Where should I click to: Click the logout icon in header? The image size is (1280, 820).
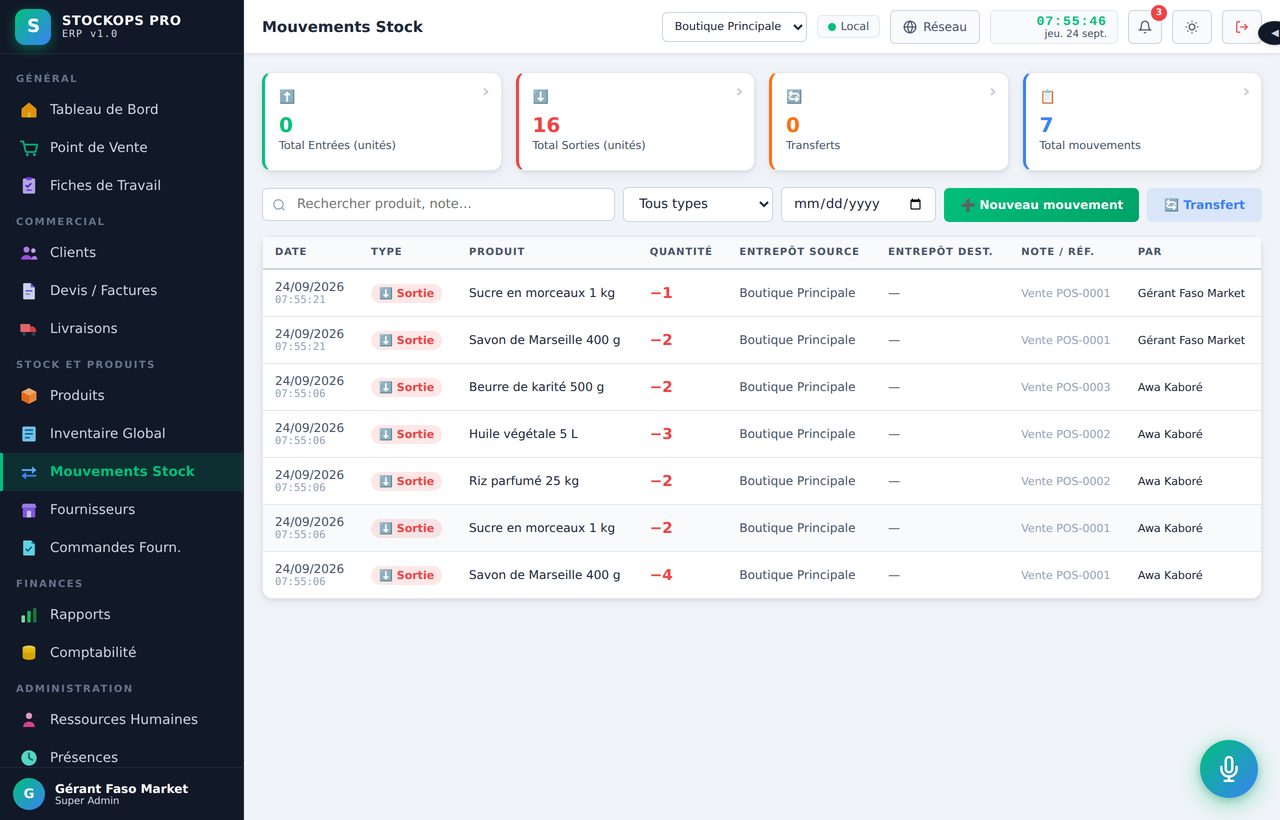[x=1242, y=27]
